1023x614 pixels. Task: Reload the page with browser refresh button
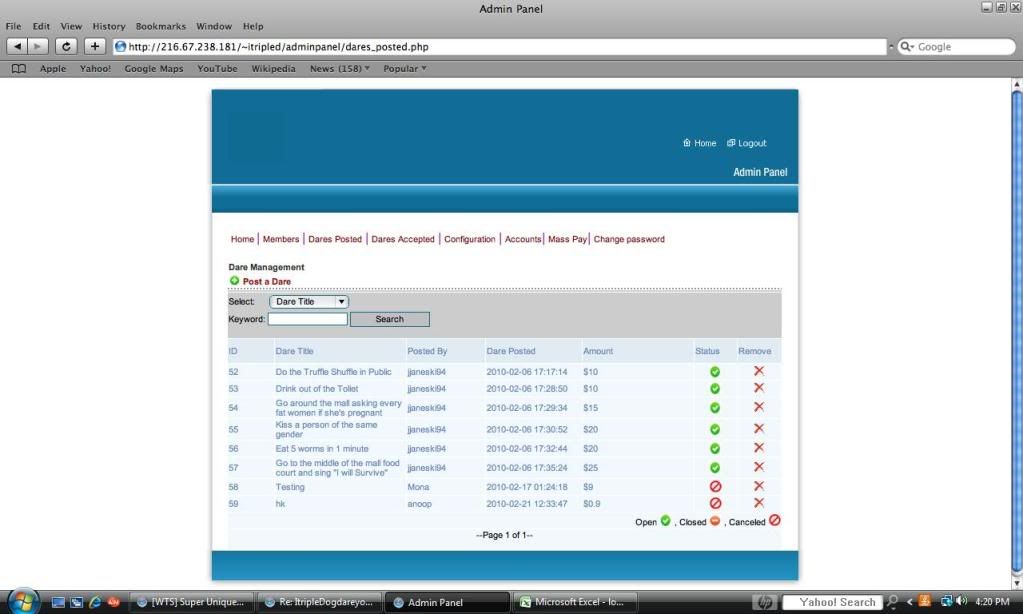tap(67, 46)
